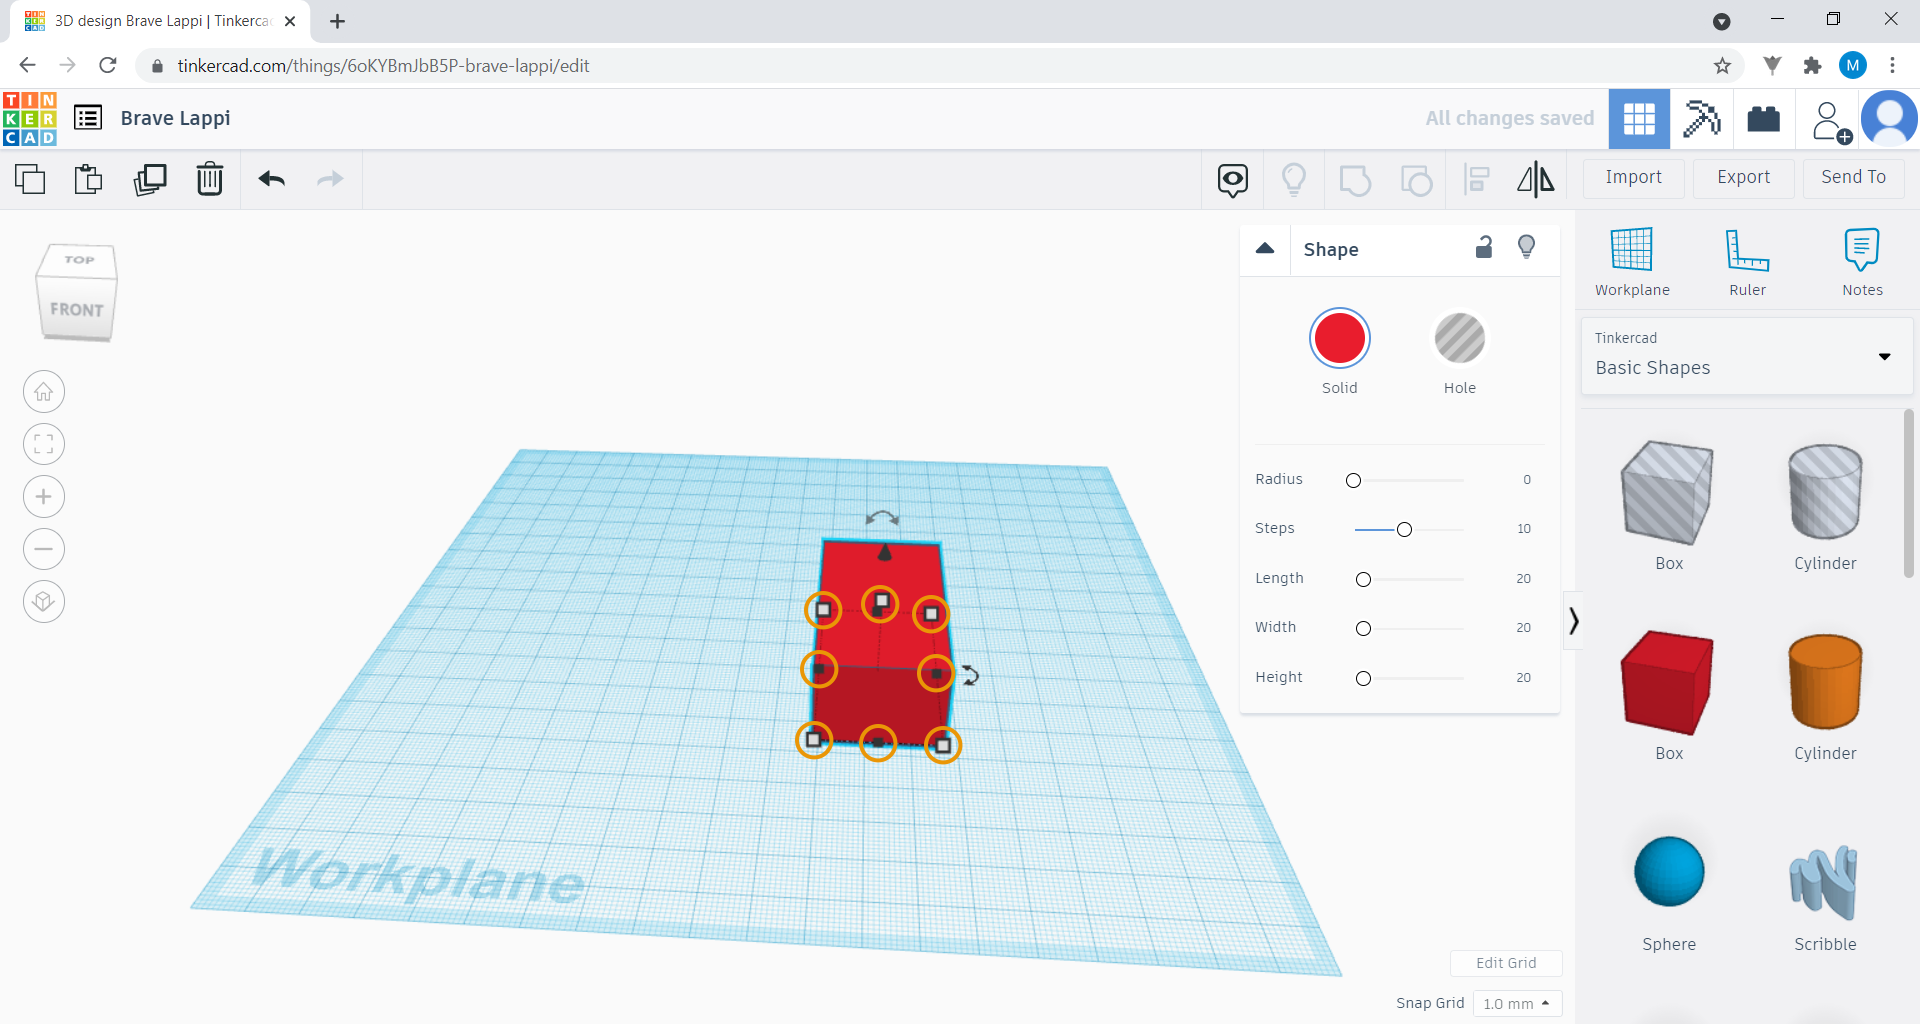Click the Show all lightbulb toolbar icon

(1294, 180)
